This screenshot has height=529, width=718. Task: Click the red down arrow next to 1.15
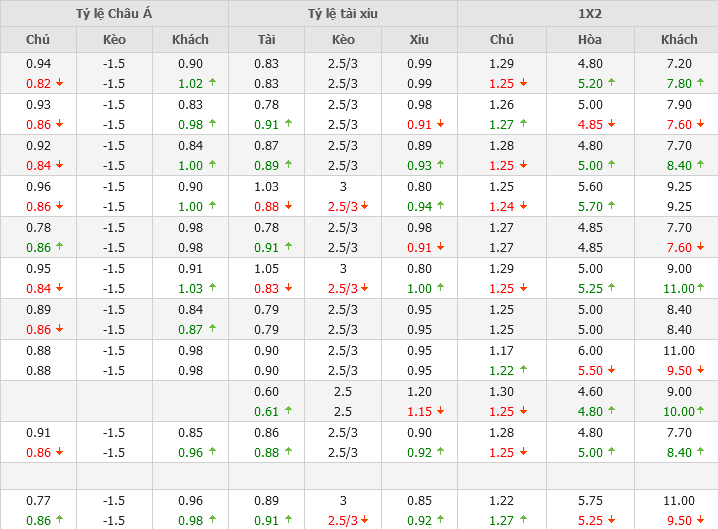(441, 411)
